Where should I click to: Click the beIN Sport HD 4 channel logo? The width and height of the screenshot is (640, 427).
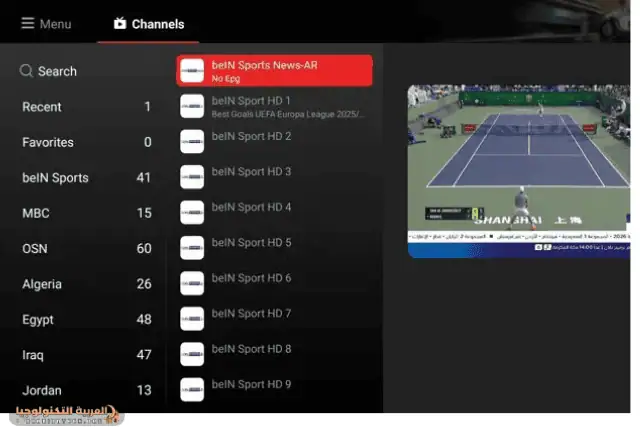[x=192, y=212]
